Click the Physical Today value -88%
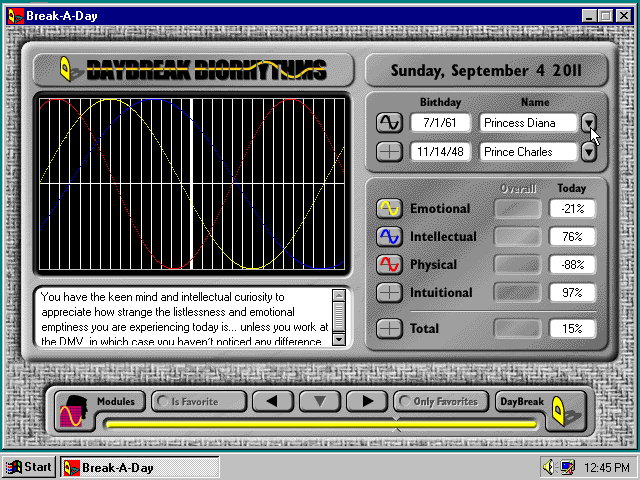This screenshot has height=480, width=640. coord(572,264)
